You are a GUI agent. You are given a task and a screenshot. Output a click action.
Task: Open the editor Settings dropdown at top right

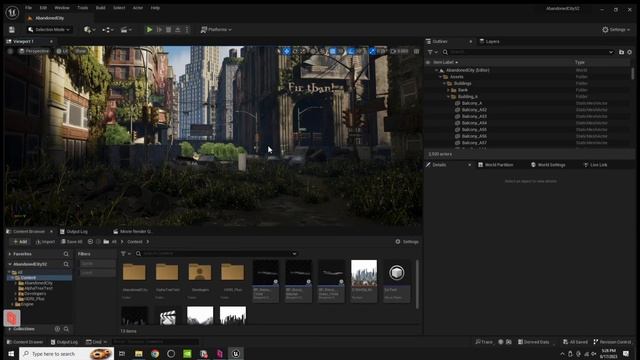point(616,30)
